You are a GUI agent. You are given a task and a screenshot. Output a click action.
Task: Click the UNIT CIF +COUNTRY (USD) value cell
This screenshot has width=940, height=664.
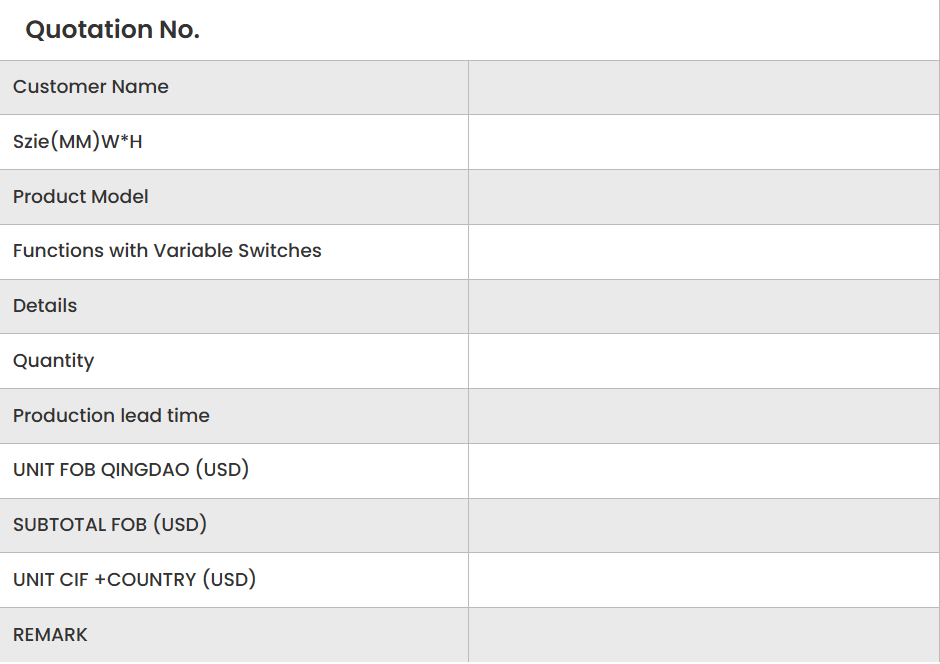point(703,580)
